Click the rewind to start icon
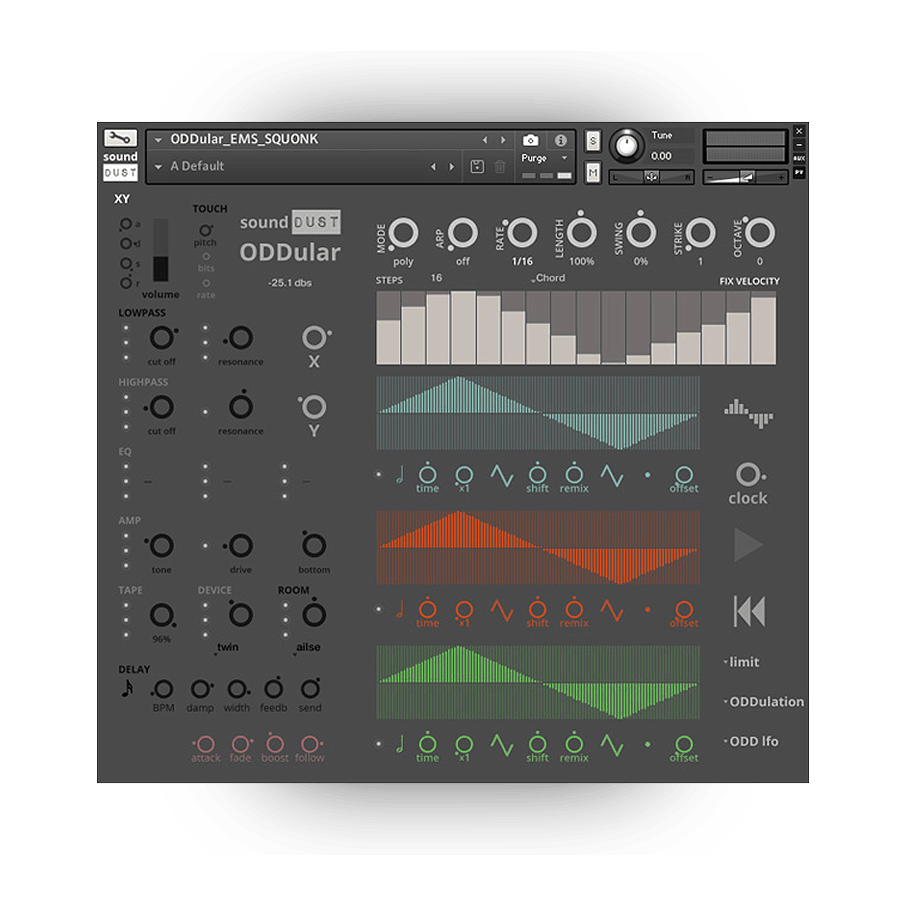Viewport: 900px width, 900px height. click(750, 611)
